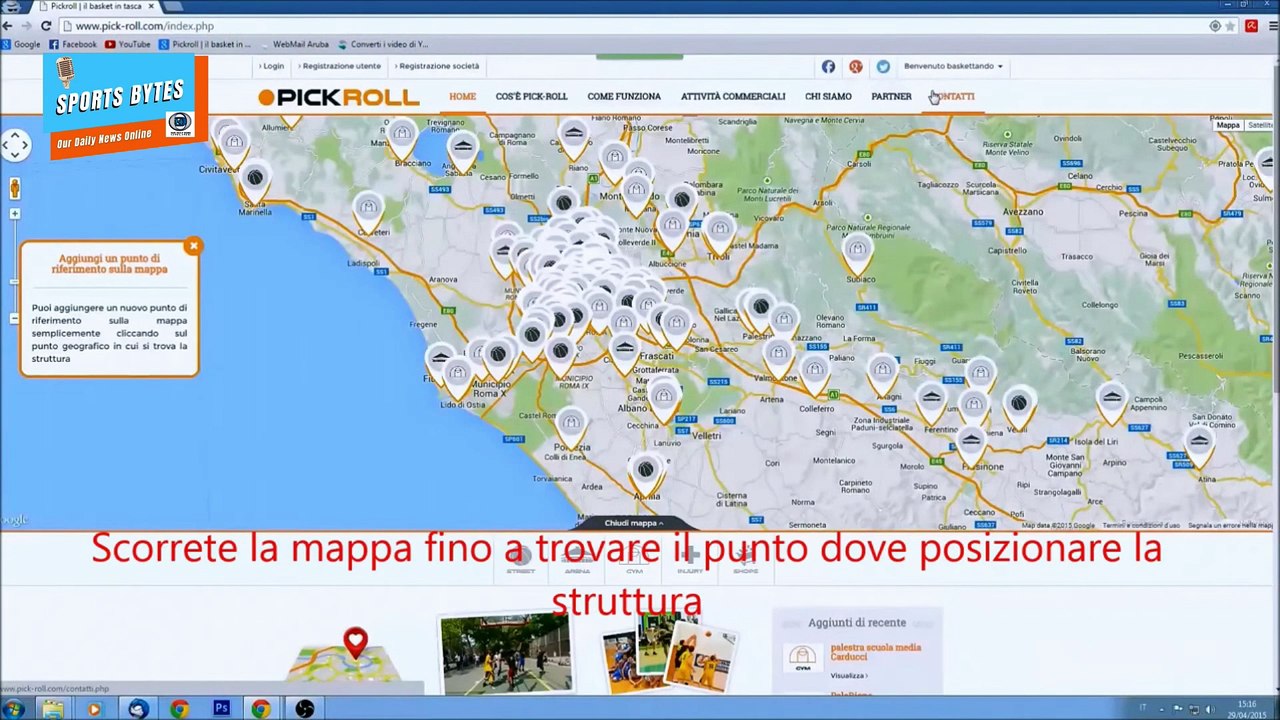Viewport: 1280px width, 720px height.
Task: Select the map marker near Subiaco
Action: (x=857, y=255)
